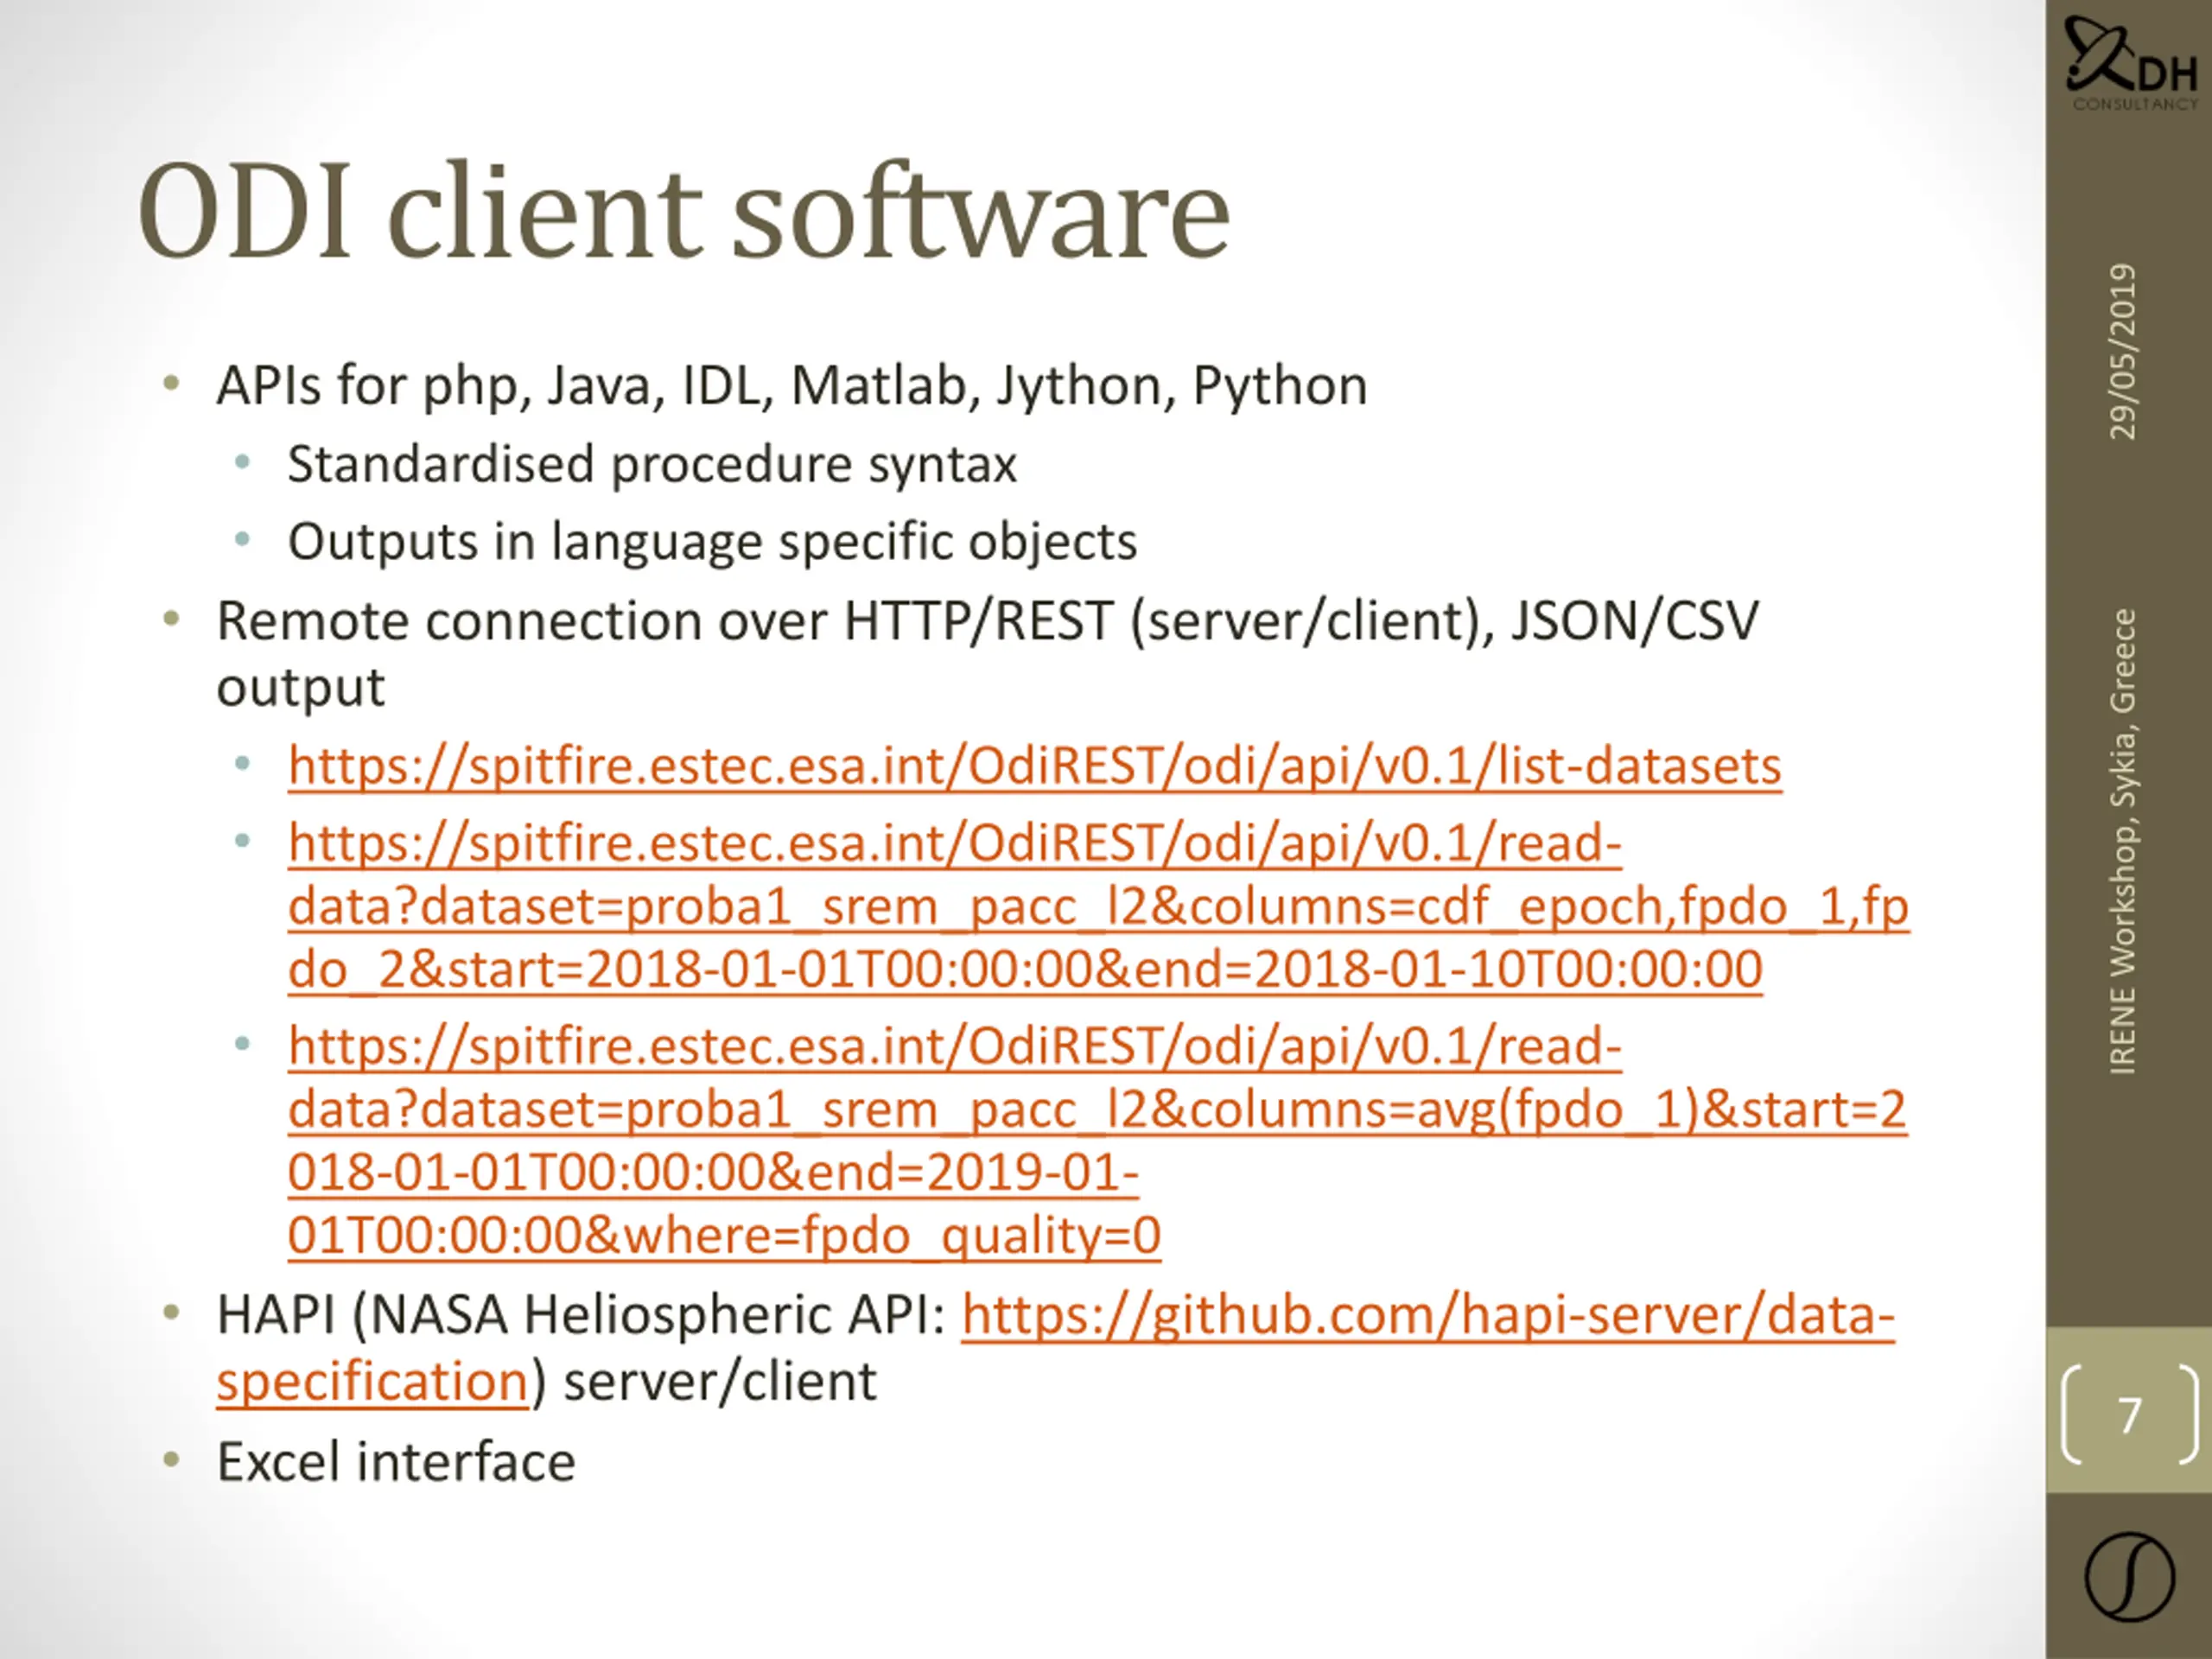Click the vertical 'IRENE Workshop, Sykia, Greece' text
Screen dimensions: 2212x1659
click(2122, 841)
